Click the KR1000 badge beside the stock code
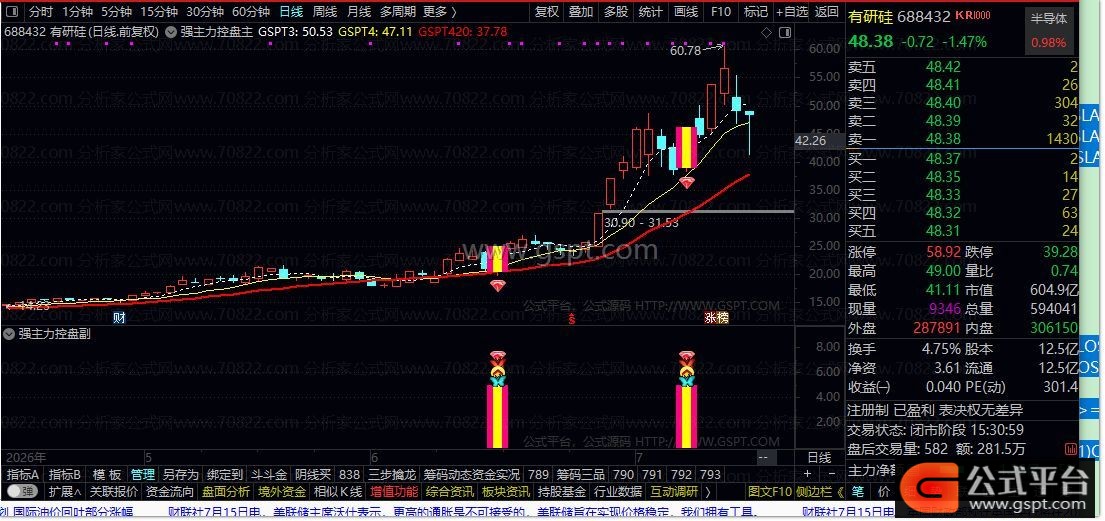The image size is (1105, 521). pyautogui.click(x=975, y=15)
